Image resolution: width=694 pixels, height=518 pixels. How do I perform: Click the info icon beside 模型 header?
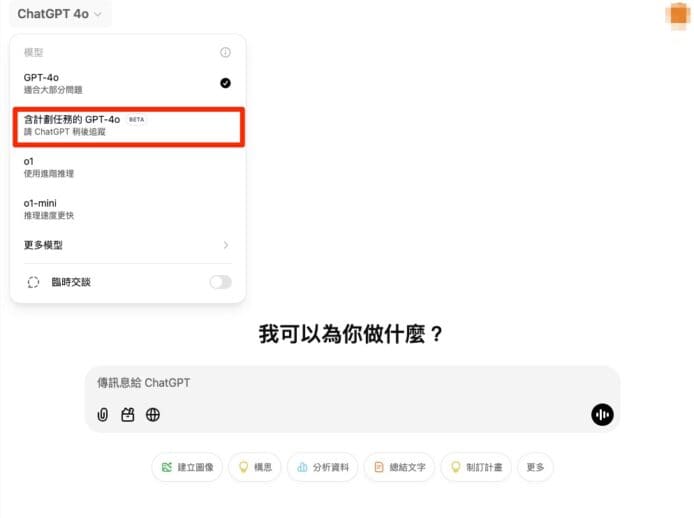[225, 52]
